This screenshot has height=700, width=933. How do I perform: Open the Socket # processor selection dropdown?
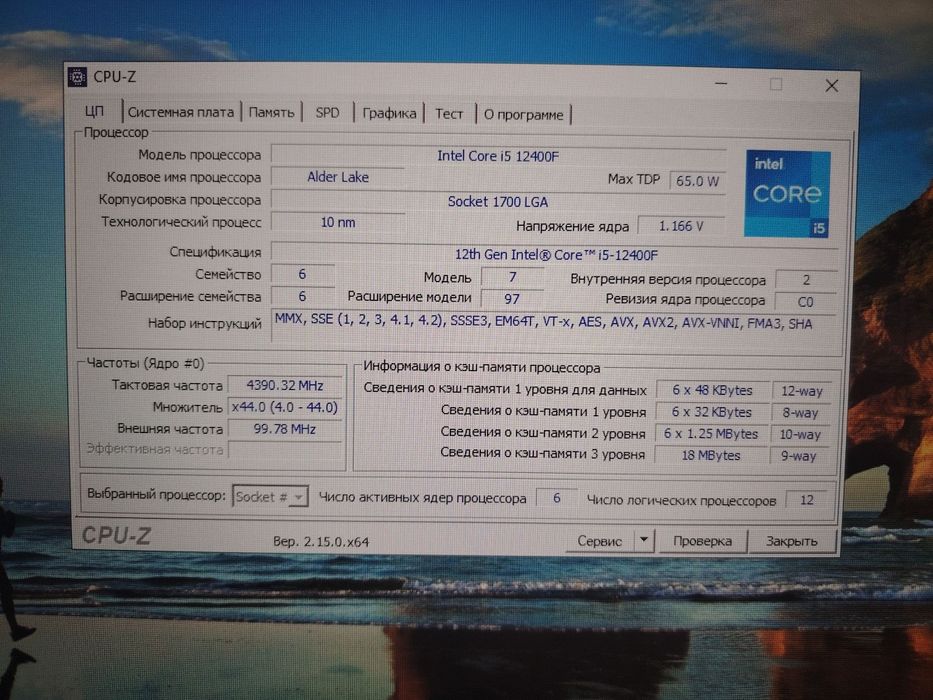[271, 496]
